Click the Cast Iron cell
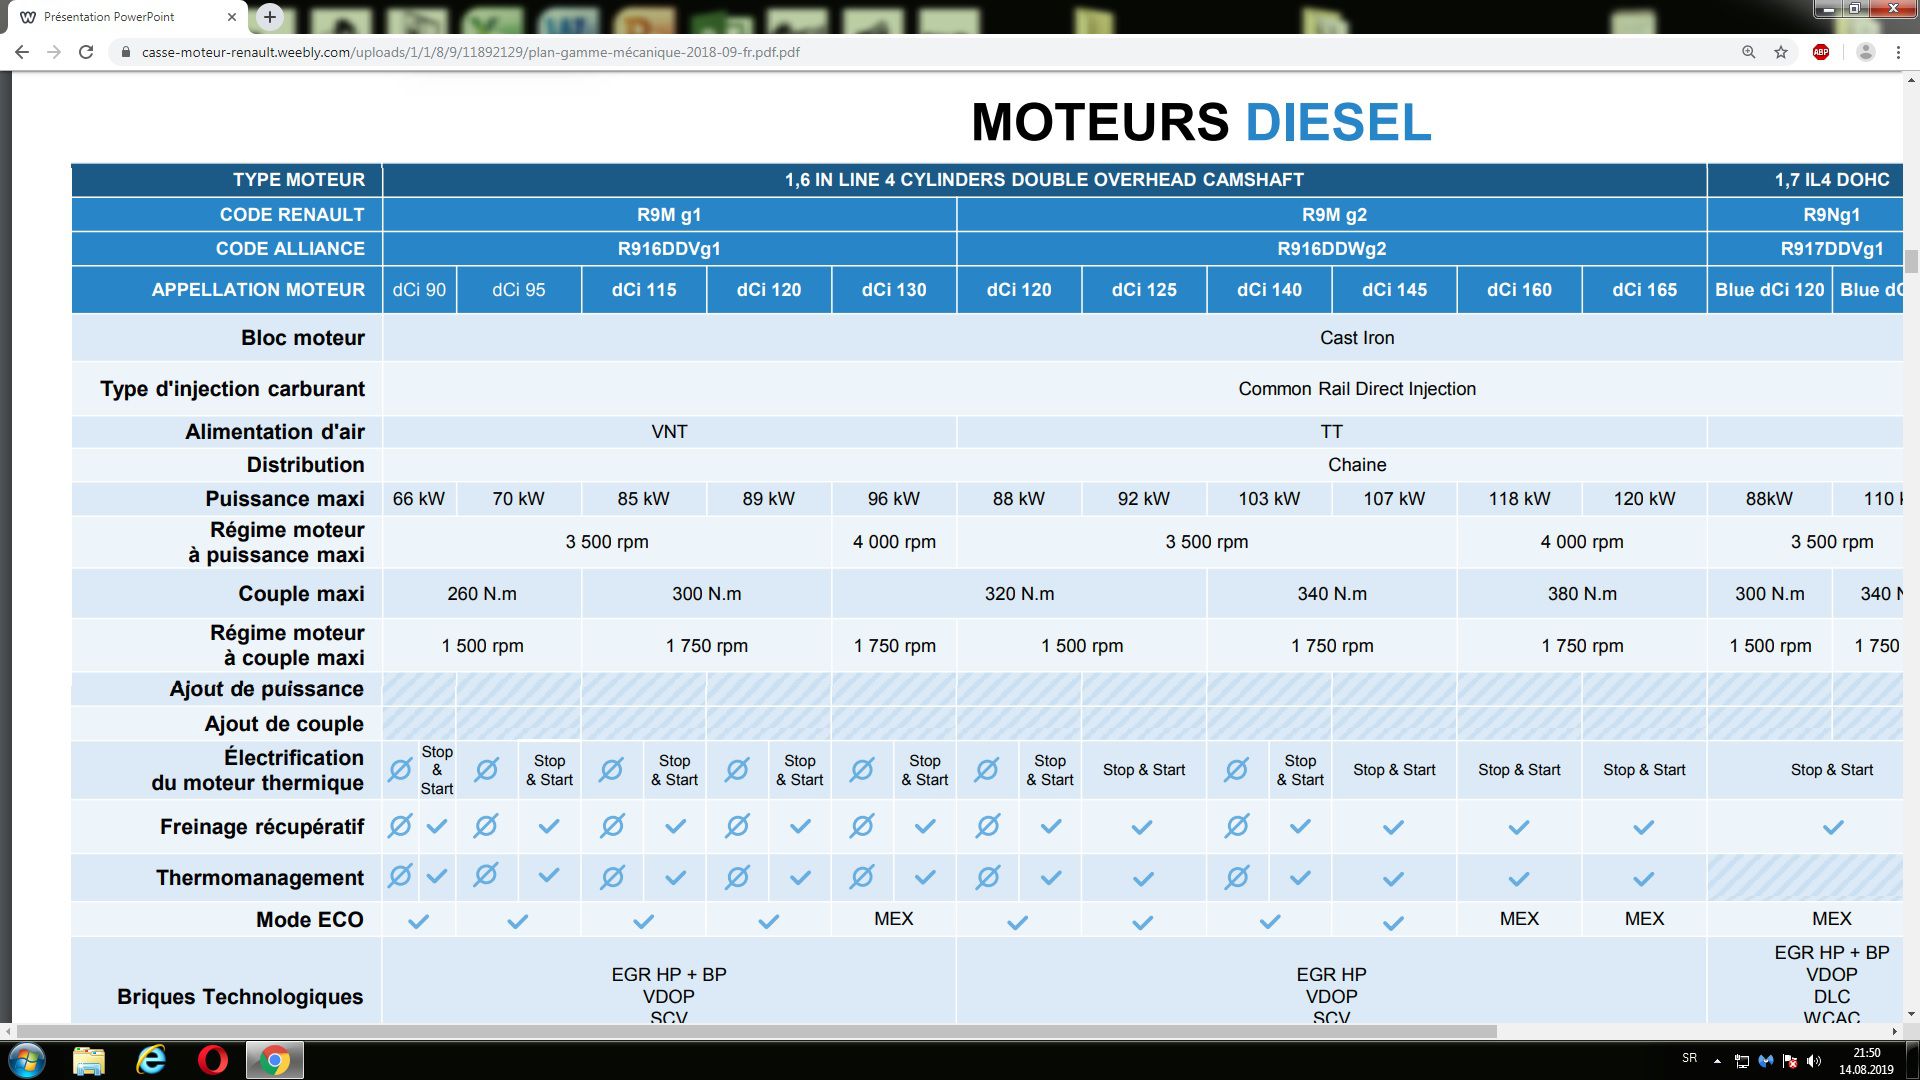 (x=1356, y=338)
